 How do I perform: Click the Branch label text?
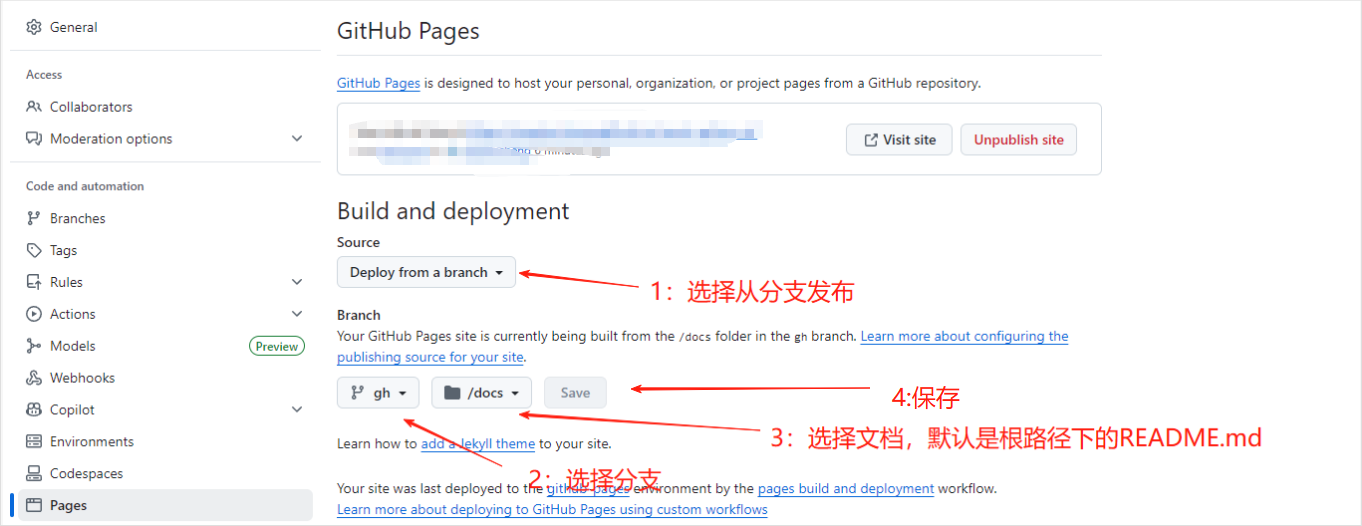pos(358,315)
